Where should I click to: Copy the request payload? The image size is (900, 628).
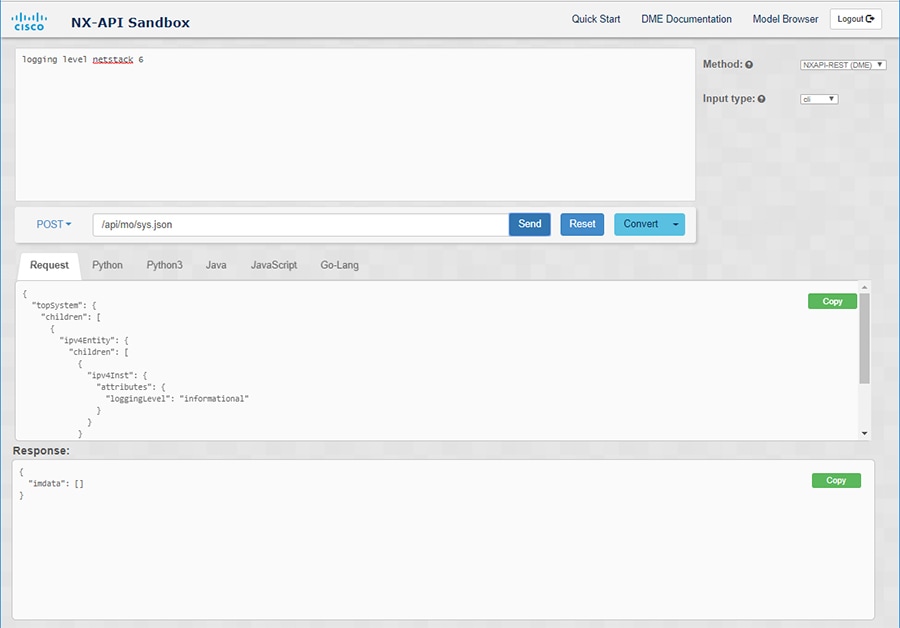(832, 301)
